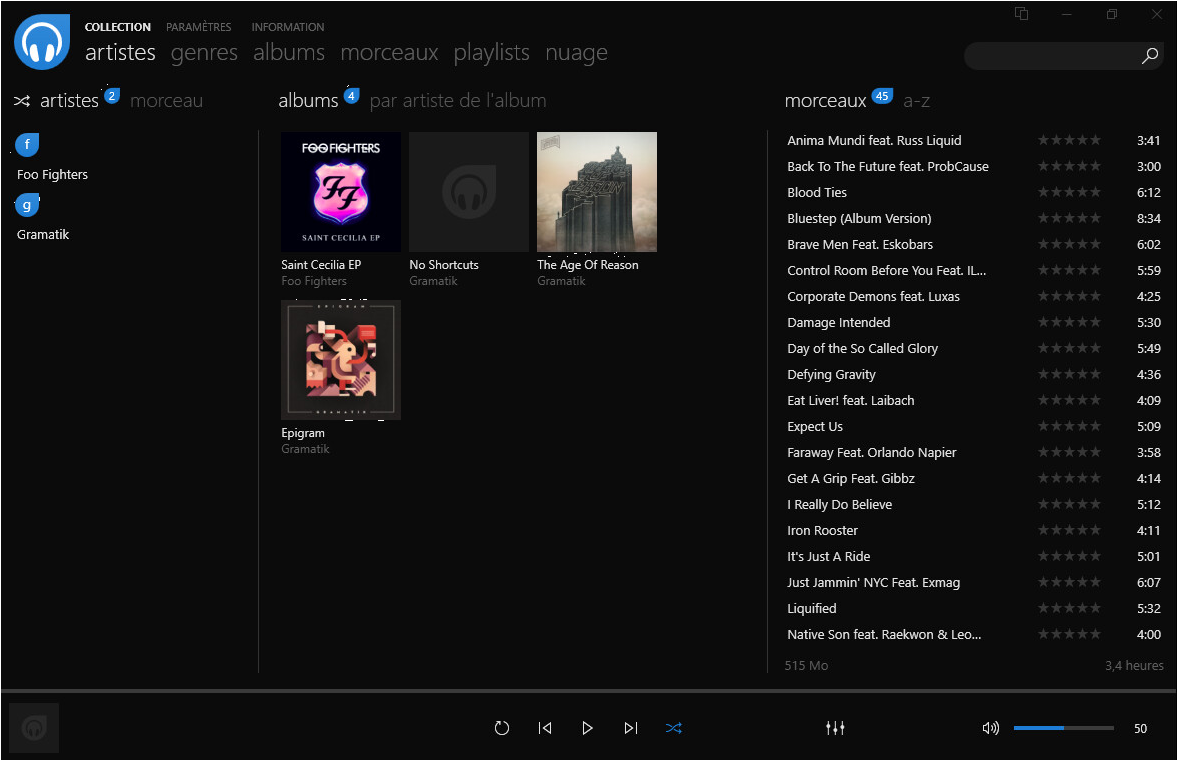Start playback with the play button

587,728
